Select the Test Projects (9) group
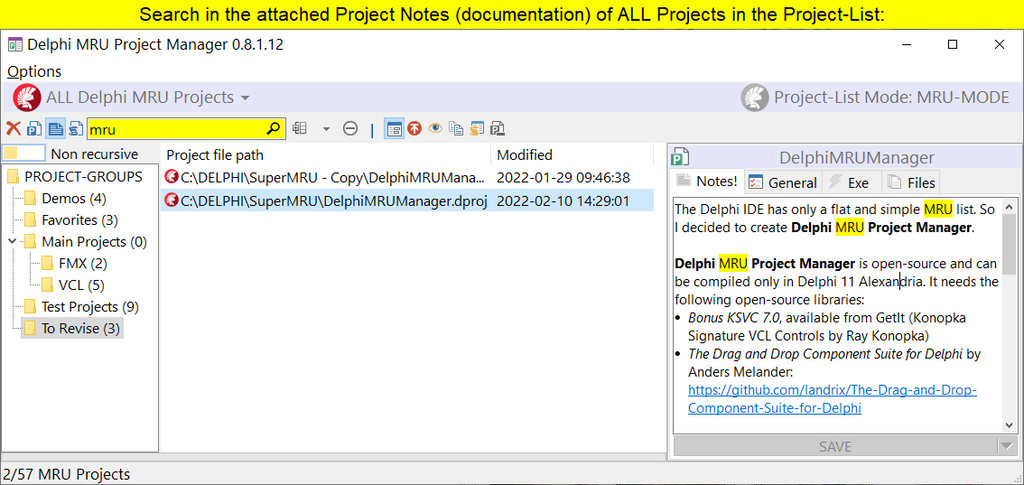Viewport: 1024px width, 485px height. pyautogui.click(x=89, y=307)
